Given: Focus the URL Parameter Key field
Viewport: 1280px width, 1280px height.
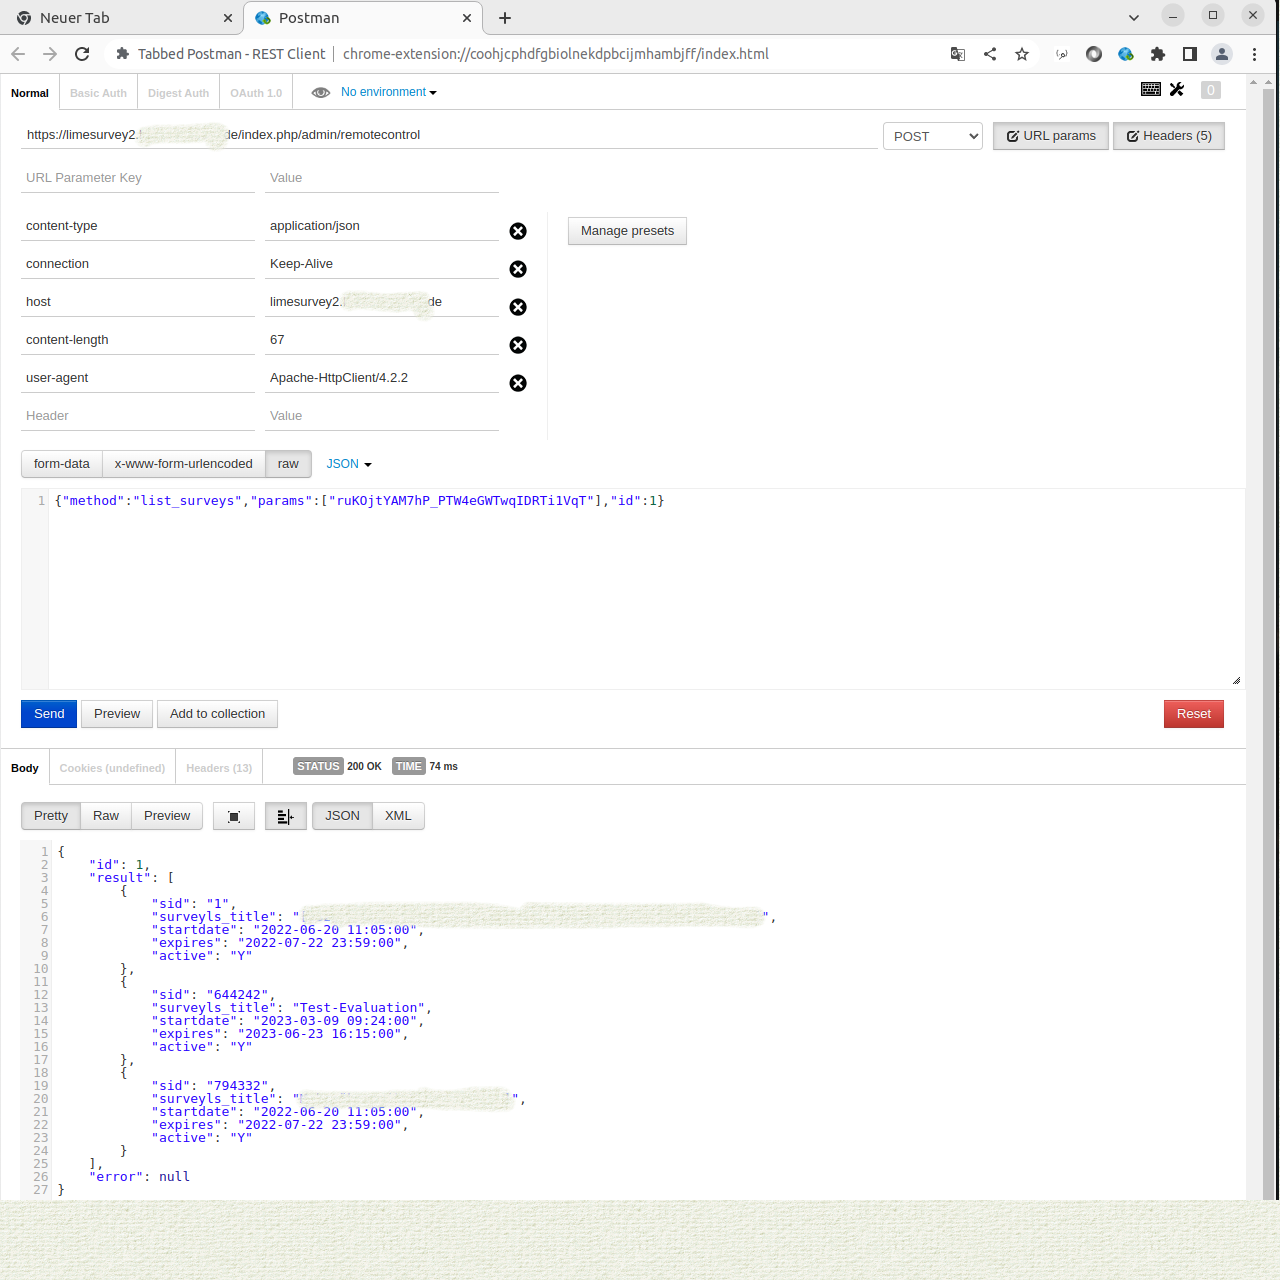Looking at the screenshot, I should [138, 178].
